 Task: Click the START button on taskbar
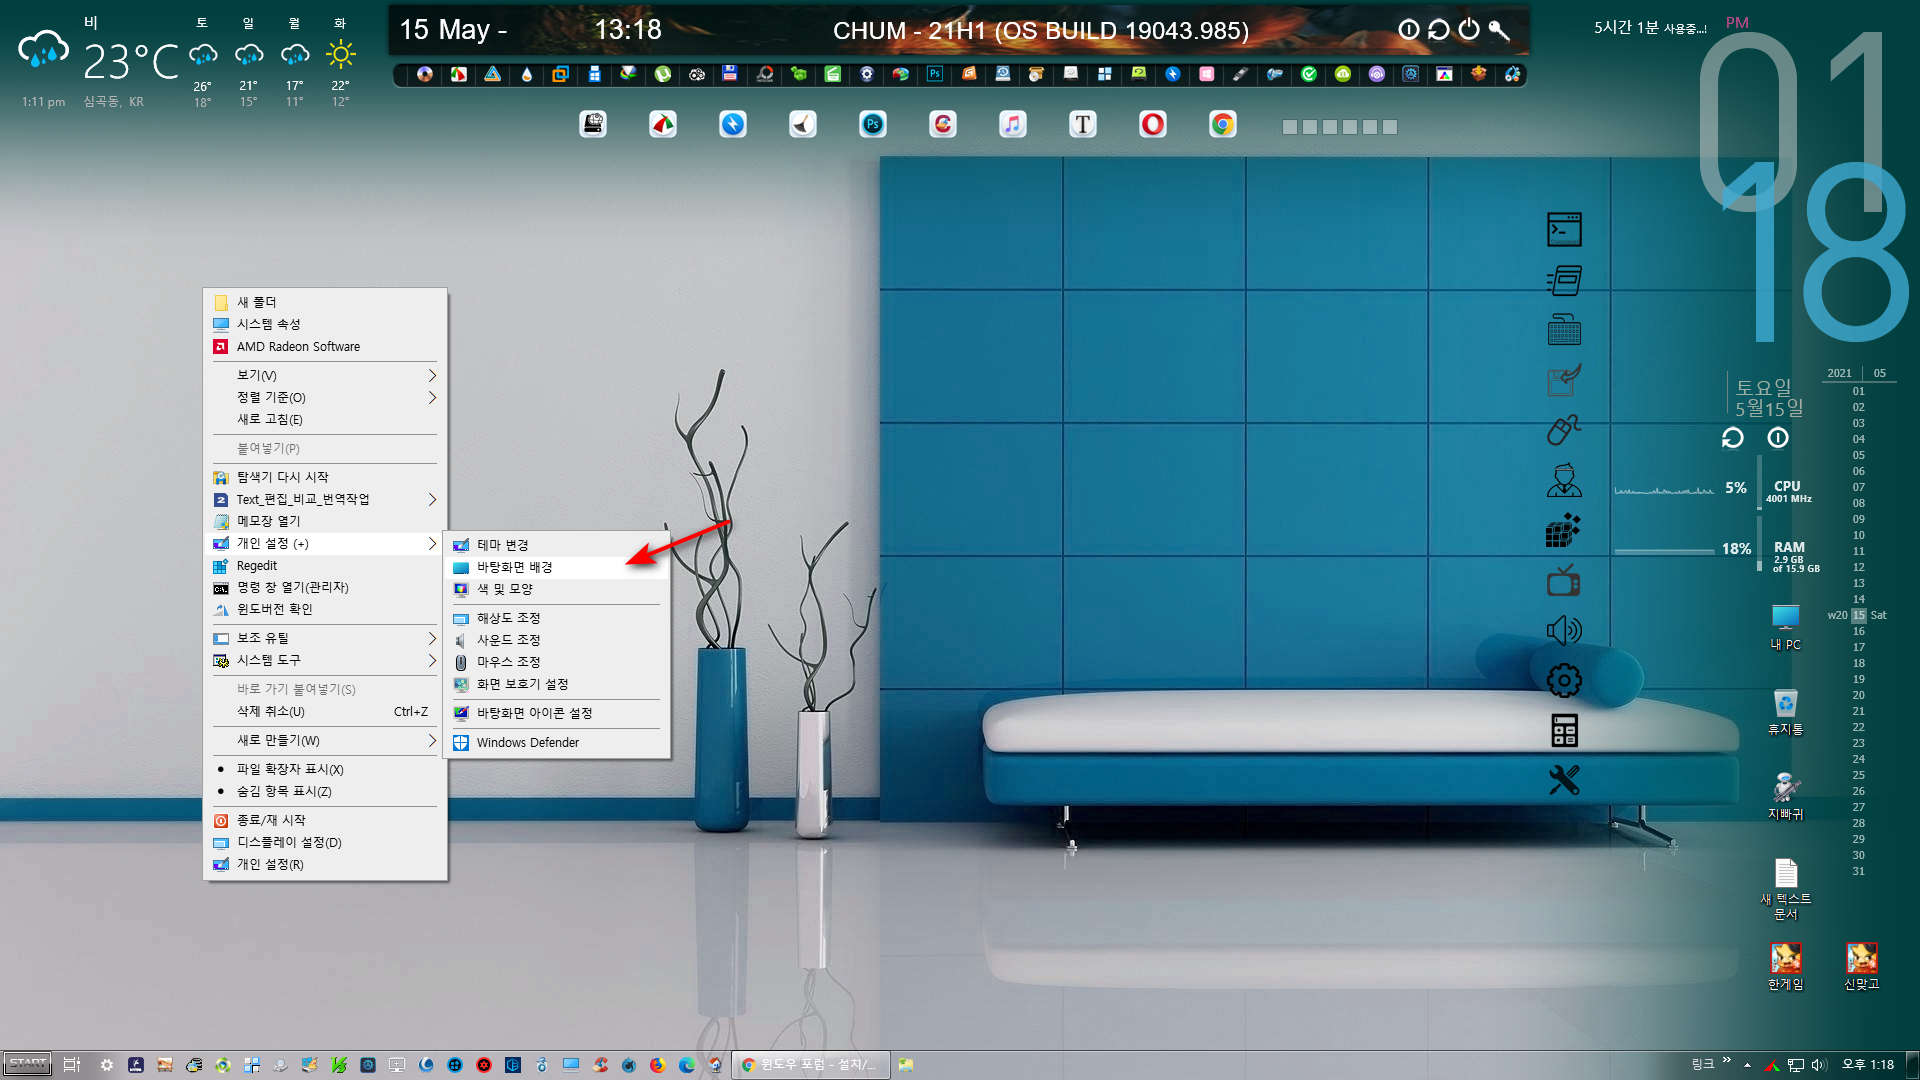[28, 1064]
